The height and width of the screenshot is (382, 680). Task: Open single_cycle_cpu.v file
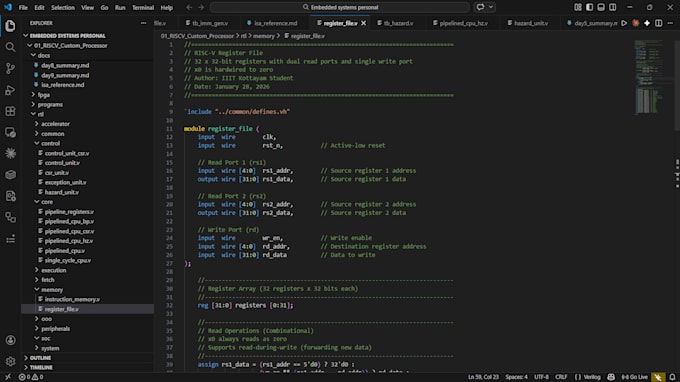click(68, 260)
